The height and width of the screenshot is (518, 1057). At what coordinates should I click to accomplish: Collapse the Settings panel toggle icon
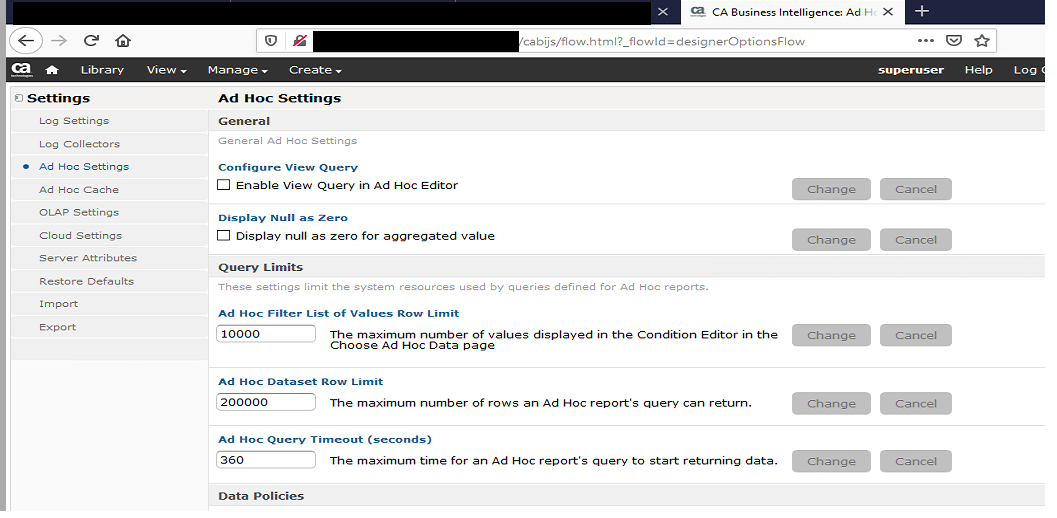(x=19, y=98)
